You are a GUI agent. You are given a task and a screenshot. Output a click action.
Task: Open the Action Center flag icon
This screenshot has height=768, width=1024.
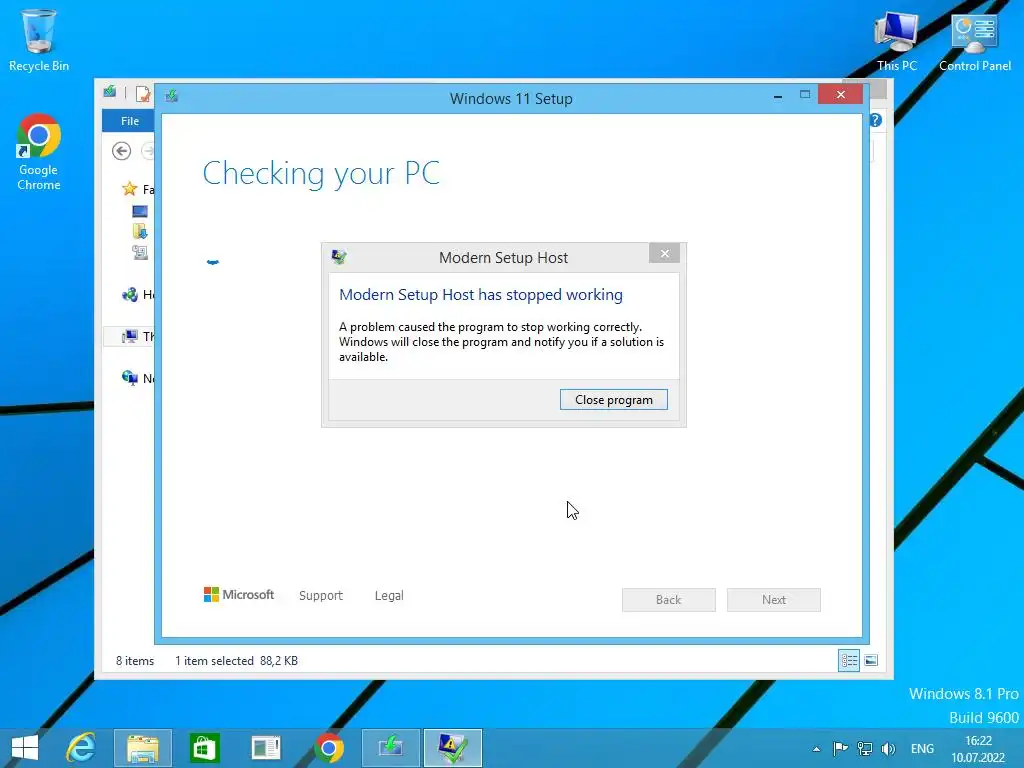[840, 748]
